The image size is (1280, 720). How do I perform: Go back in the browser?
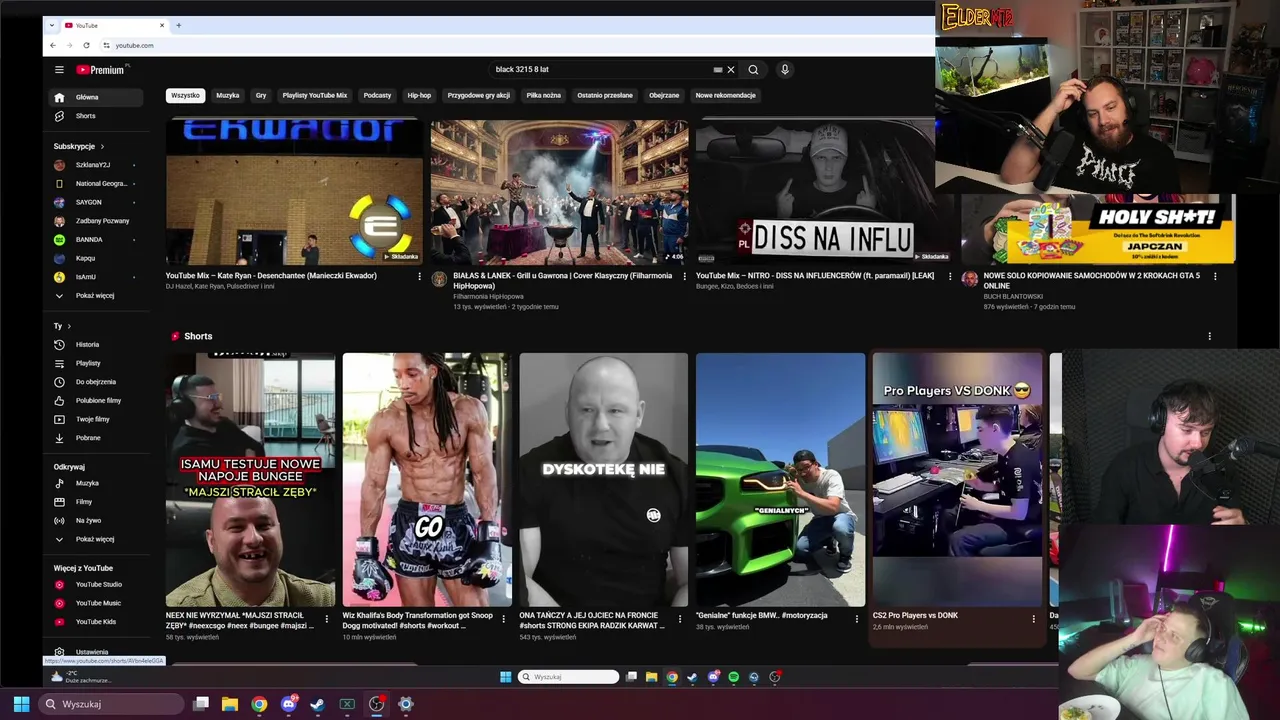53,45
